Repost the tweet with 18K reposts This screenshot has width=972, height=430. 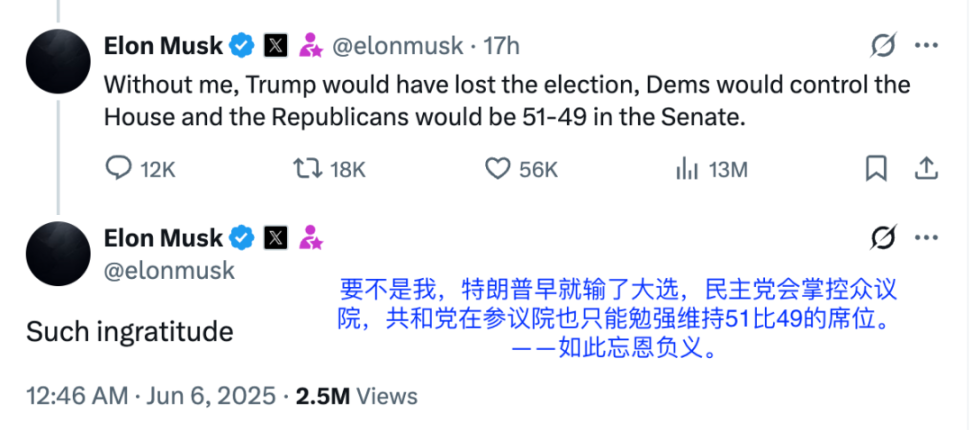307,169
